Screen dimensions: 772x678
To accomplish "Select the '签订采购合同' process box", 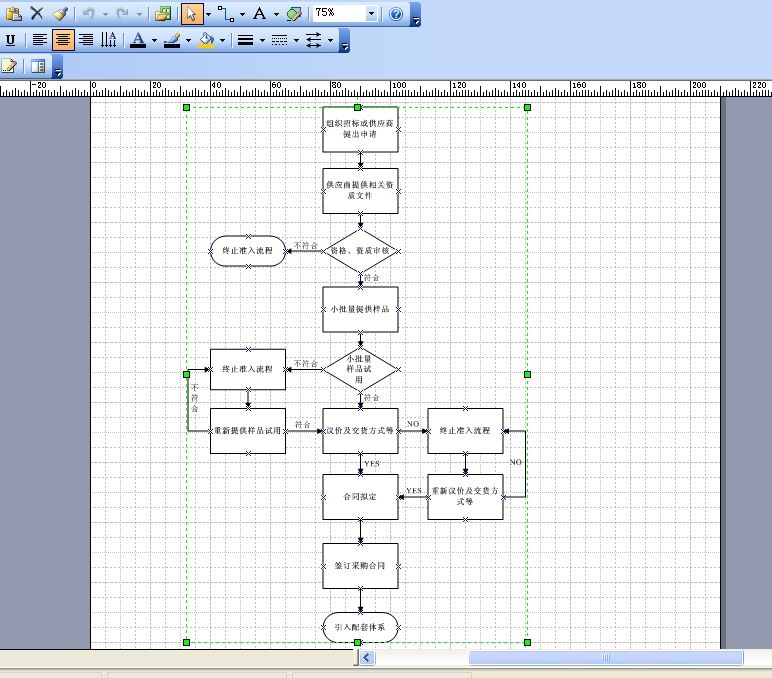I will [x=360, y=566].
